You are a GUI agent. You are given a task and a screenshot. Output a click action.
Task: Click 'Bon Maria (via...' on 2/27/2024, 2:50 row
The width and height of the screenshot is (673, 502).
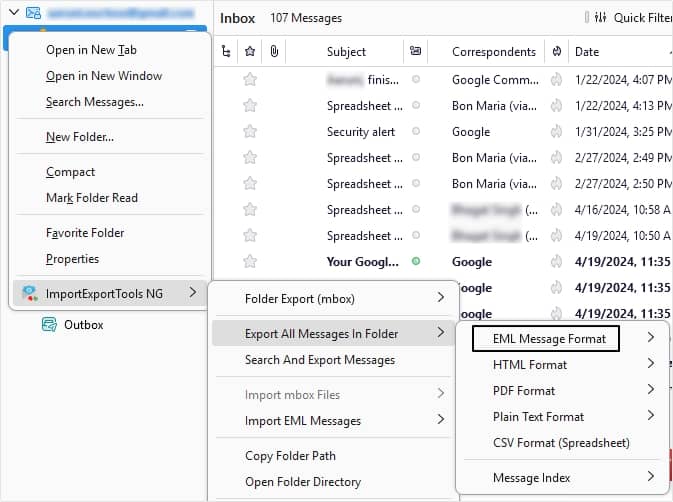coord(494,184)
